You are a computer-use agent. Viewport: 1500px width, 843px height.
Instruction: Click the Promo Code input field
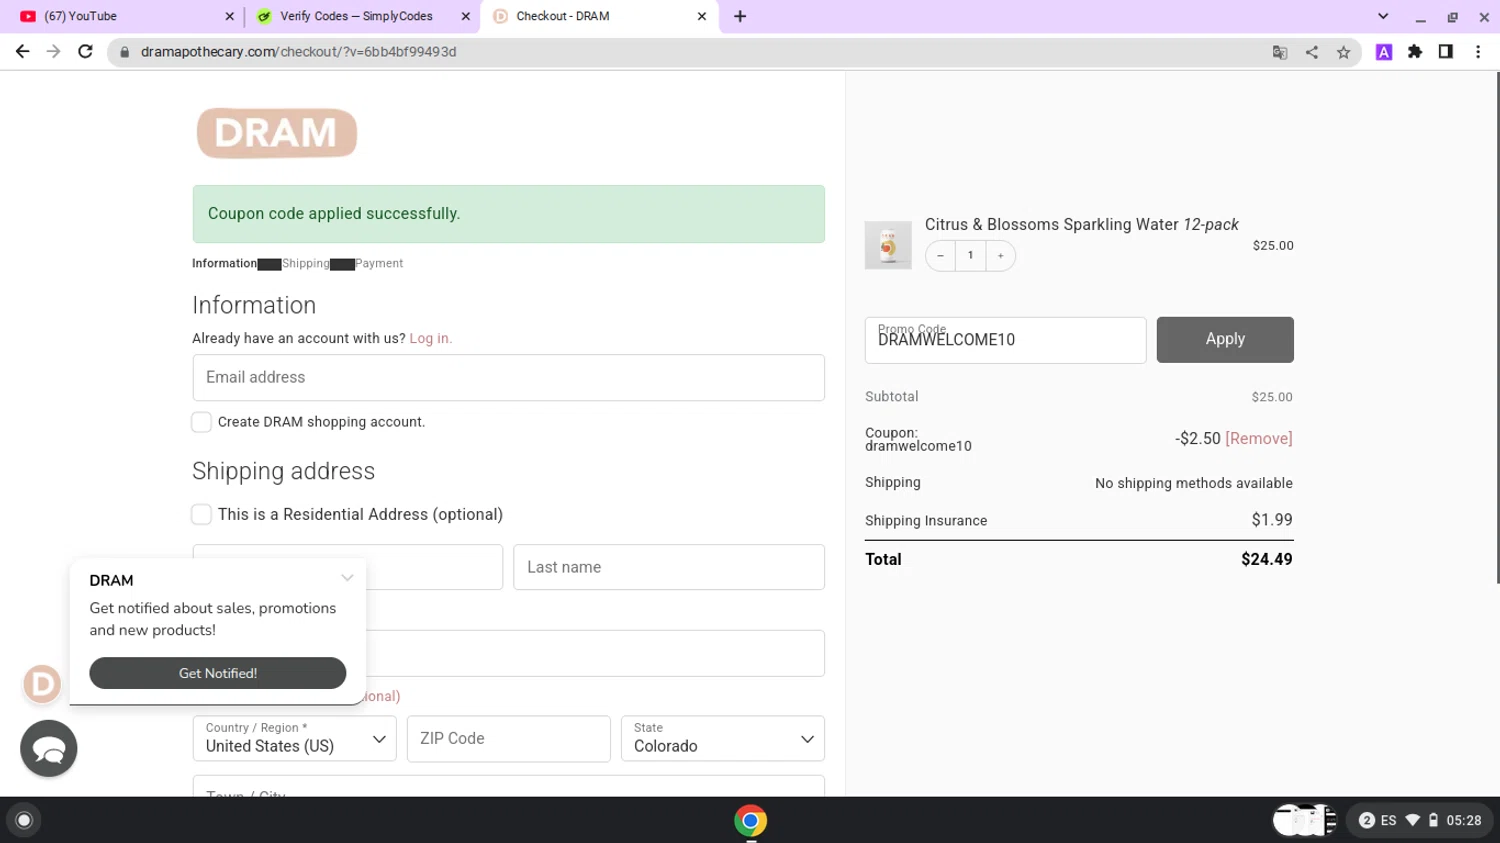click(1005, 340)
